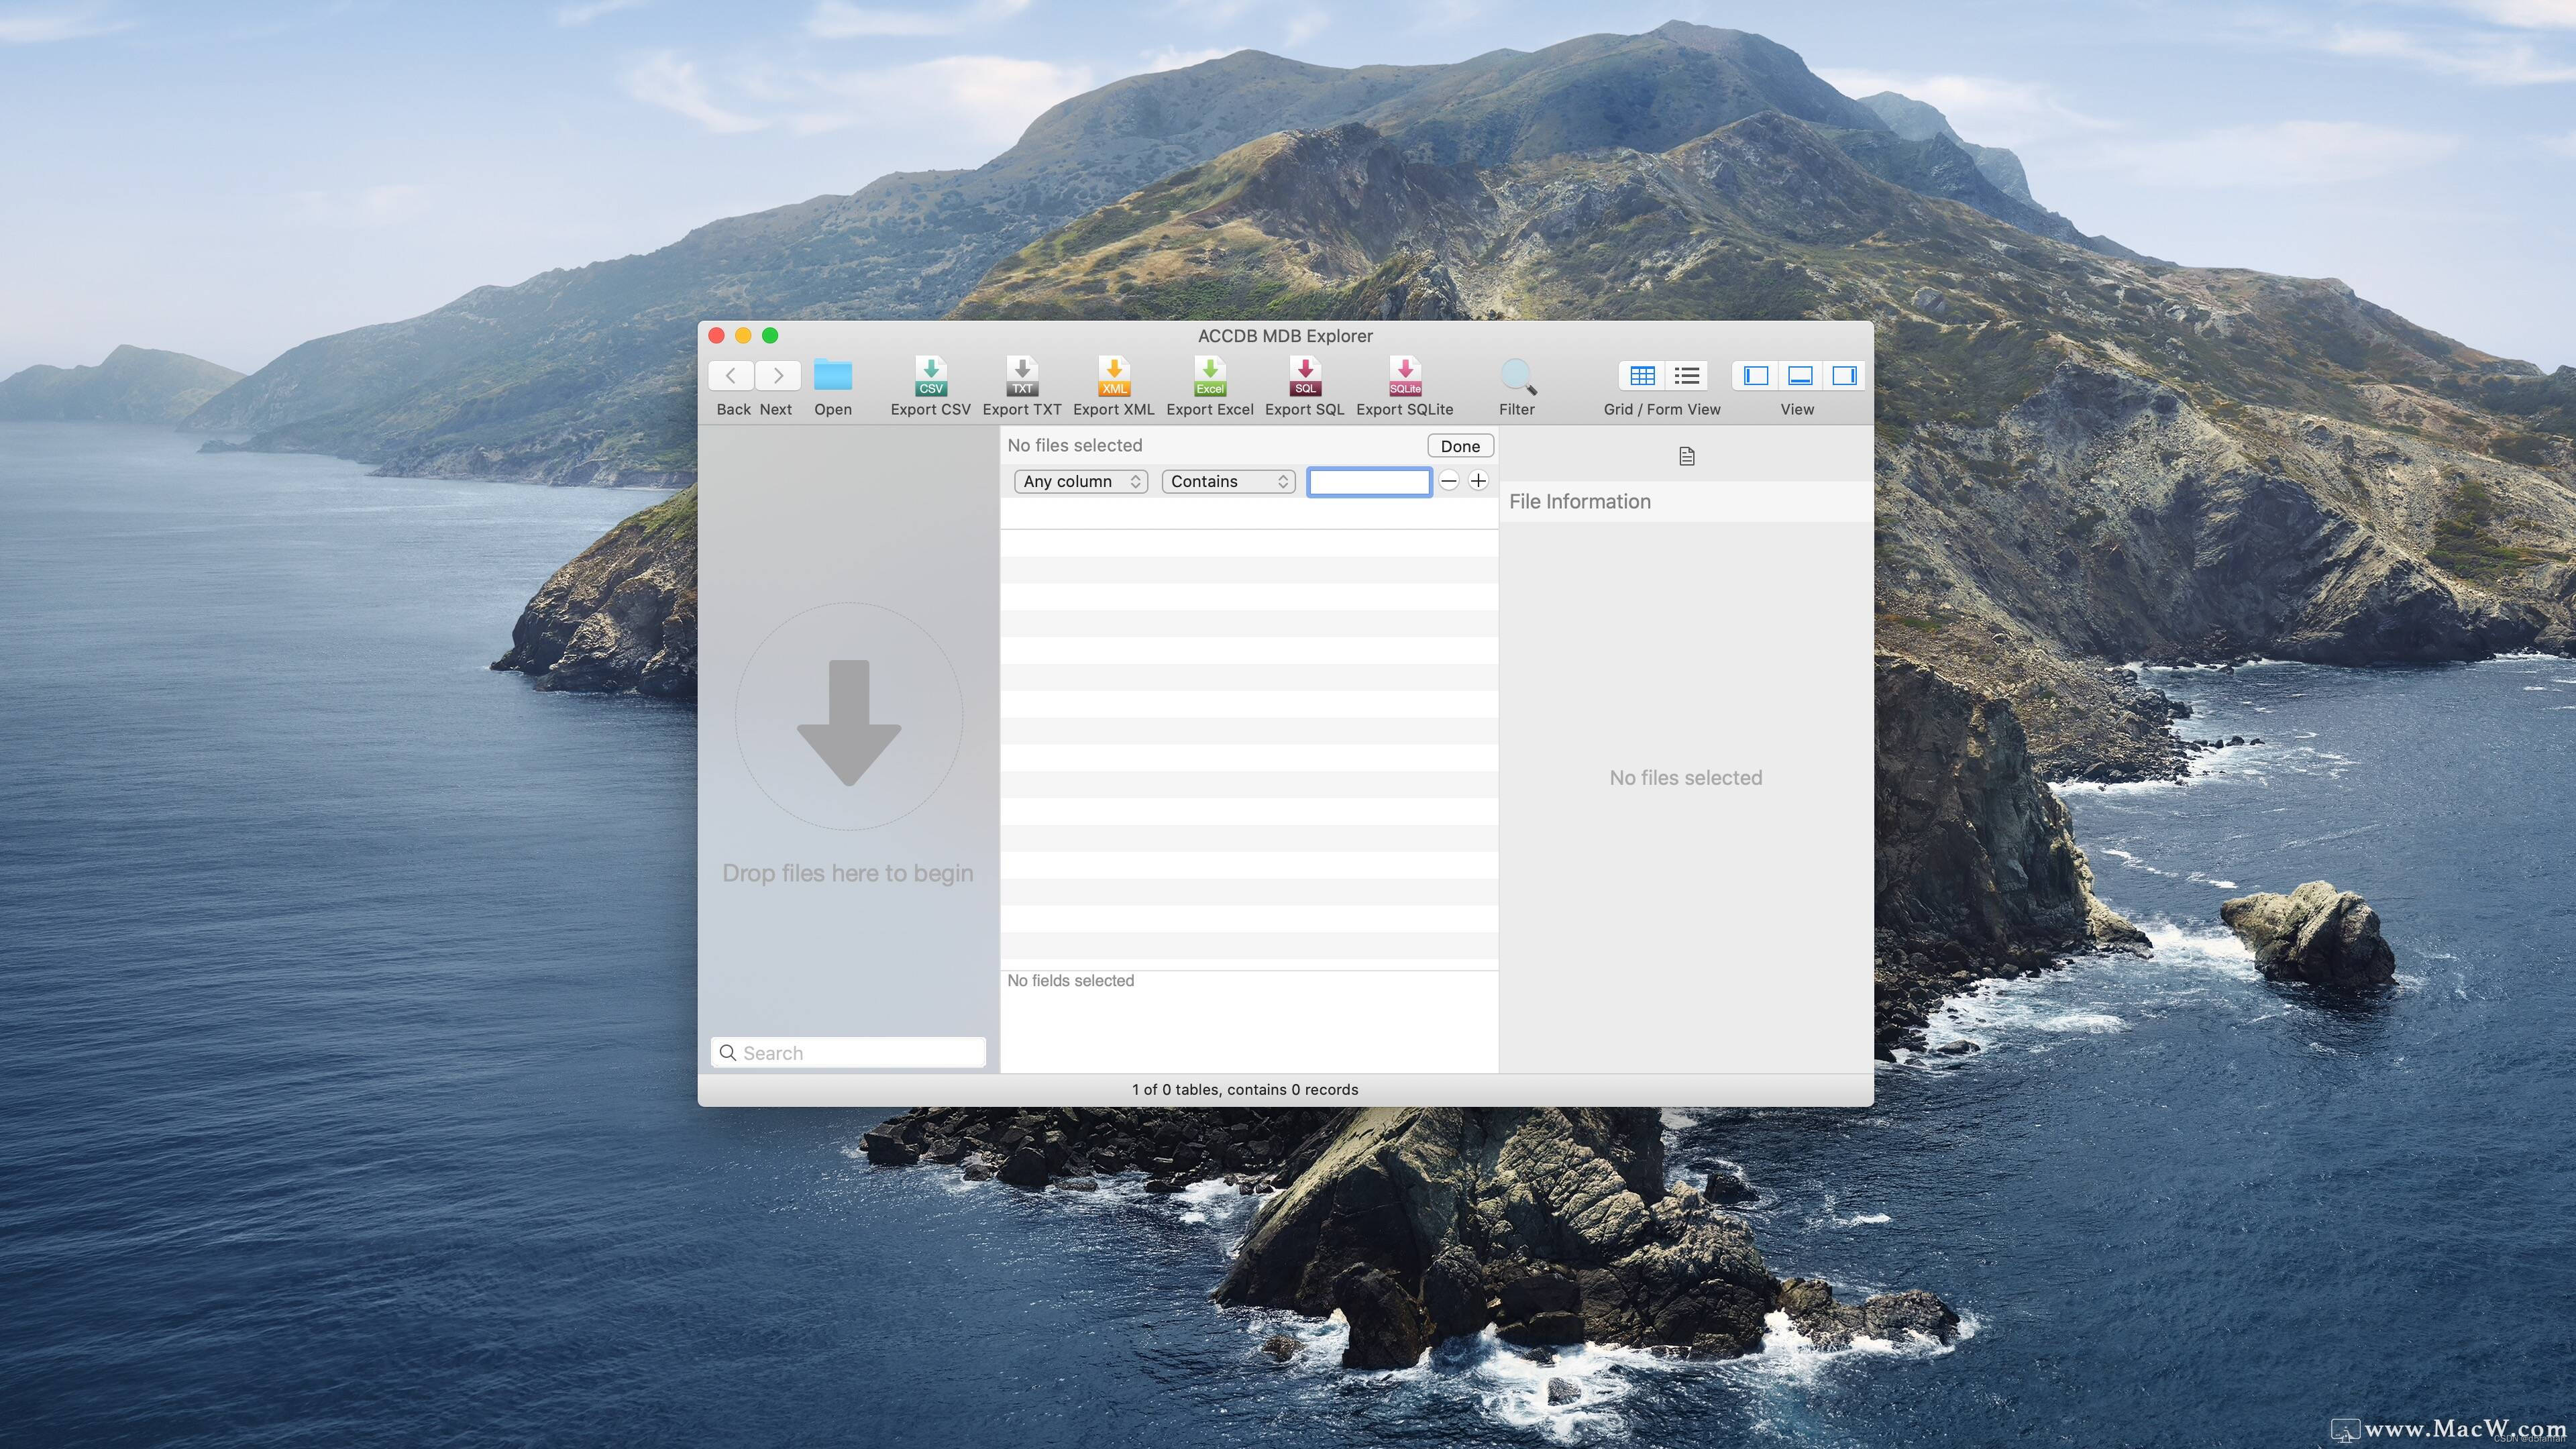
Task: Export the database to XML
Action: pos(1113,376)
